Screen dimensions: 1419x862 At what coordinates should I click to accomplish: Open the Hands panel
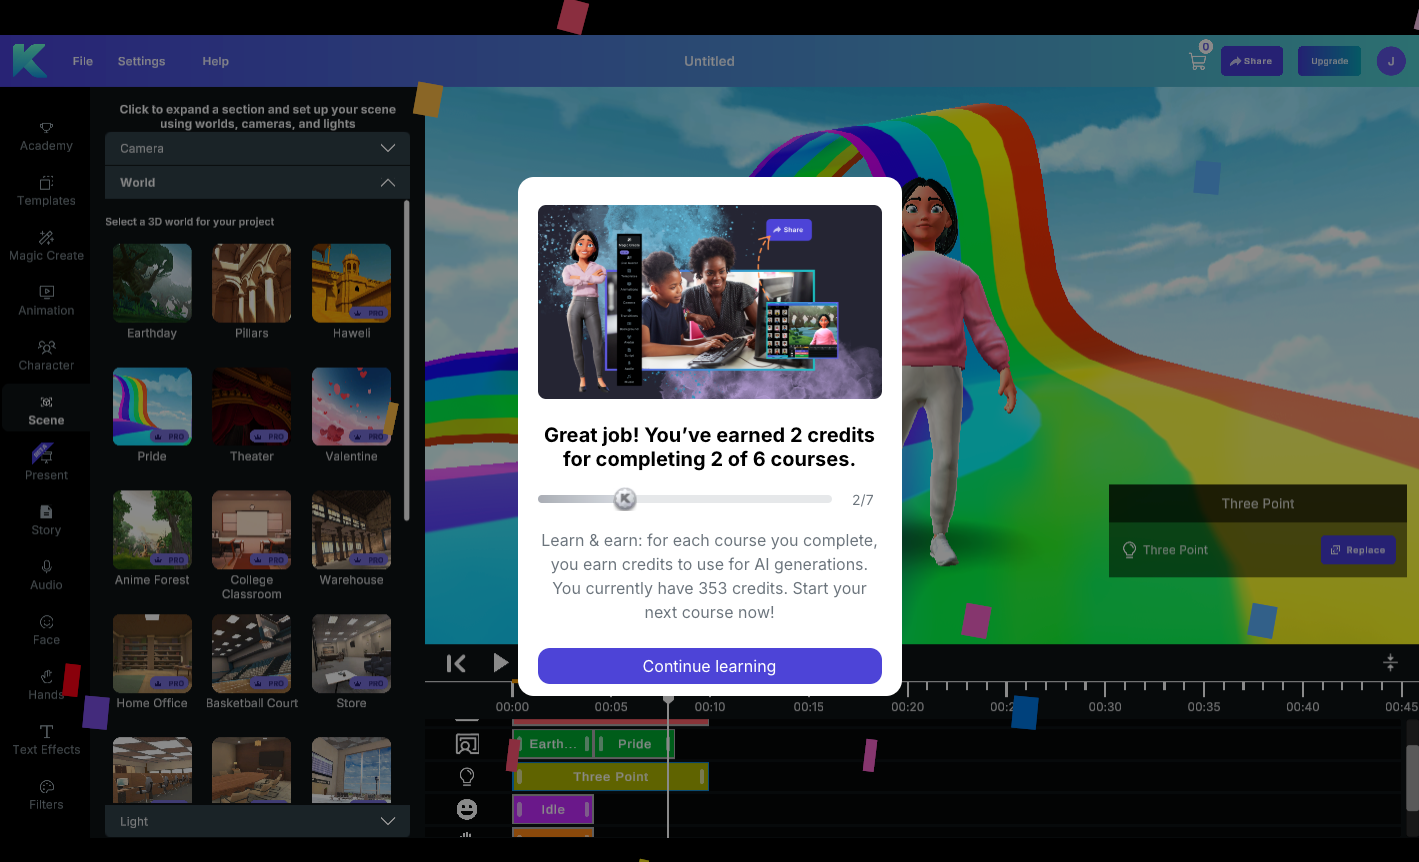46,685
